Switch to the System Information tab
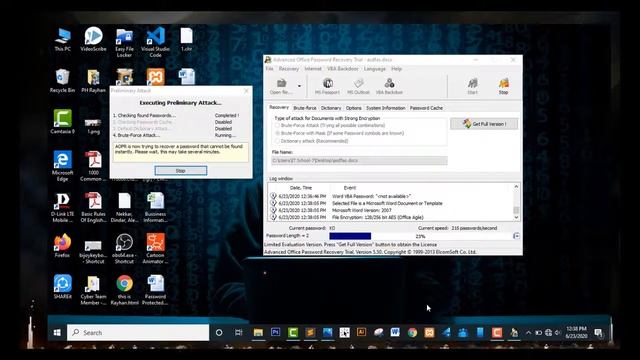The image size is (640, 360). coord(385,108)
